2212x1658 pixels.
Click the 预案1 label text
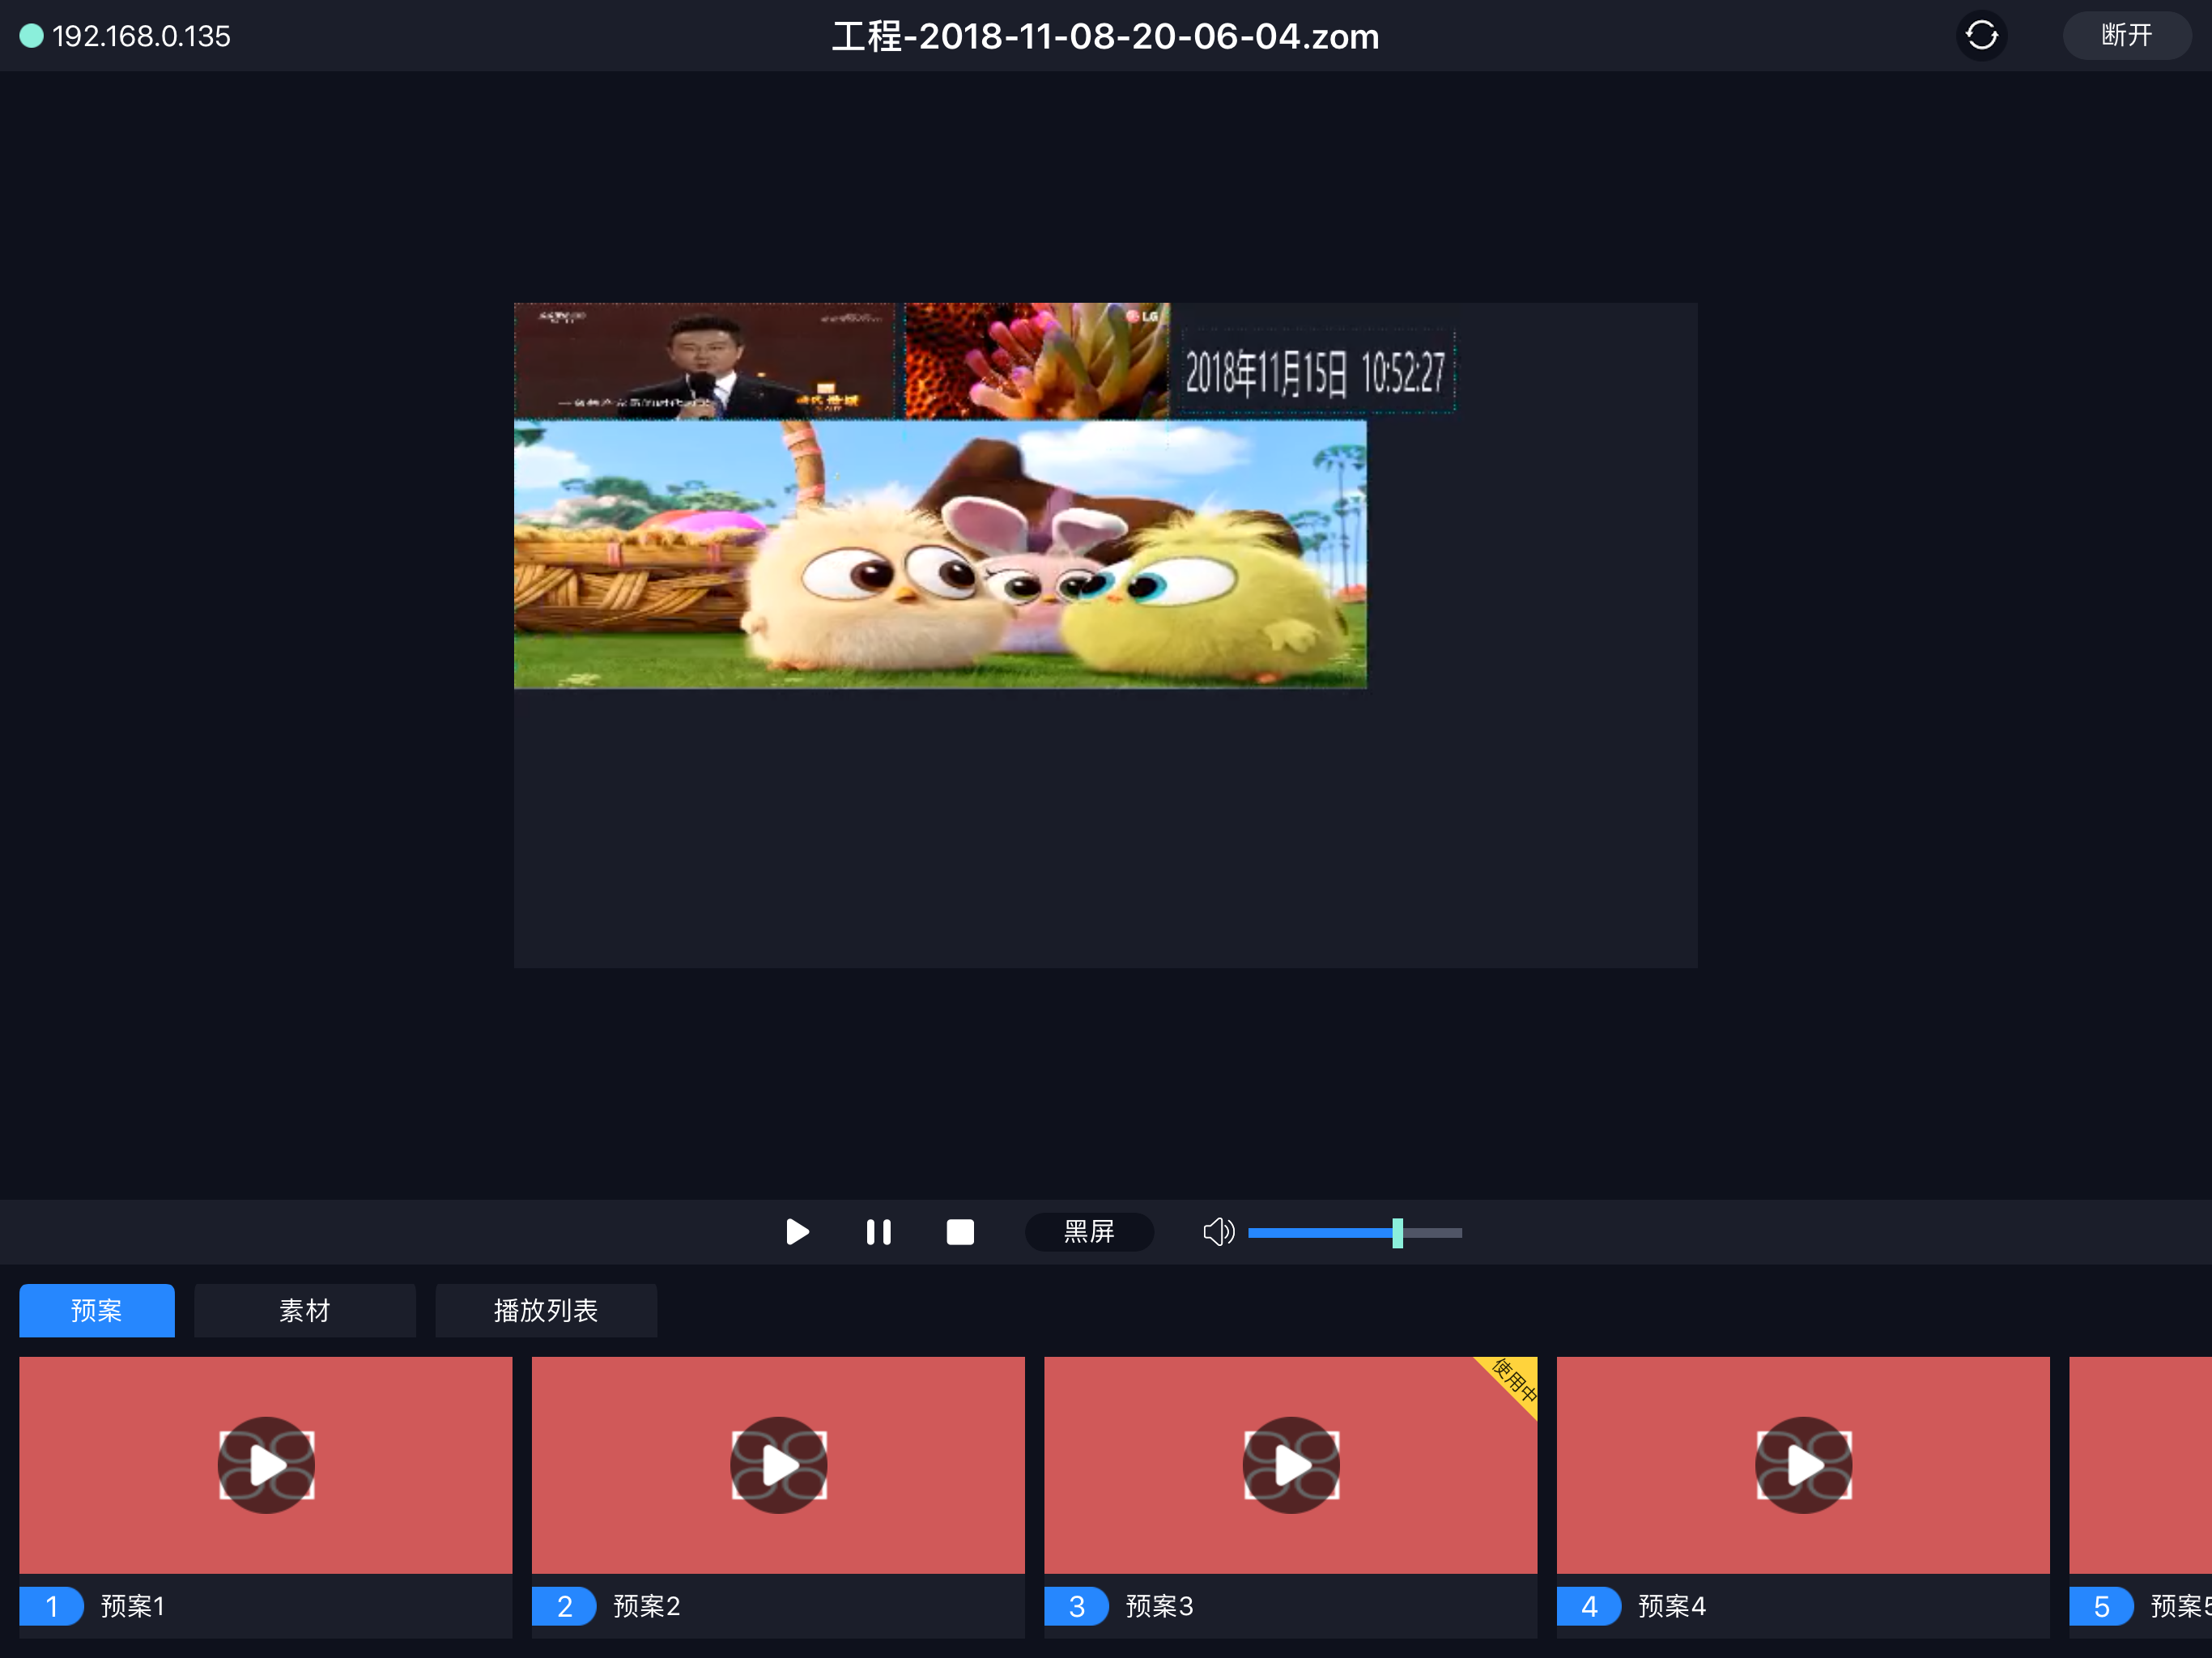coord(132,1606)
